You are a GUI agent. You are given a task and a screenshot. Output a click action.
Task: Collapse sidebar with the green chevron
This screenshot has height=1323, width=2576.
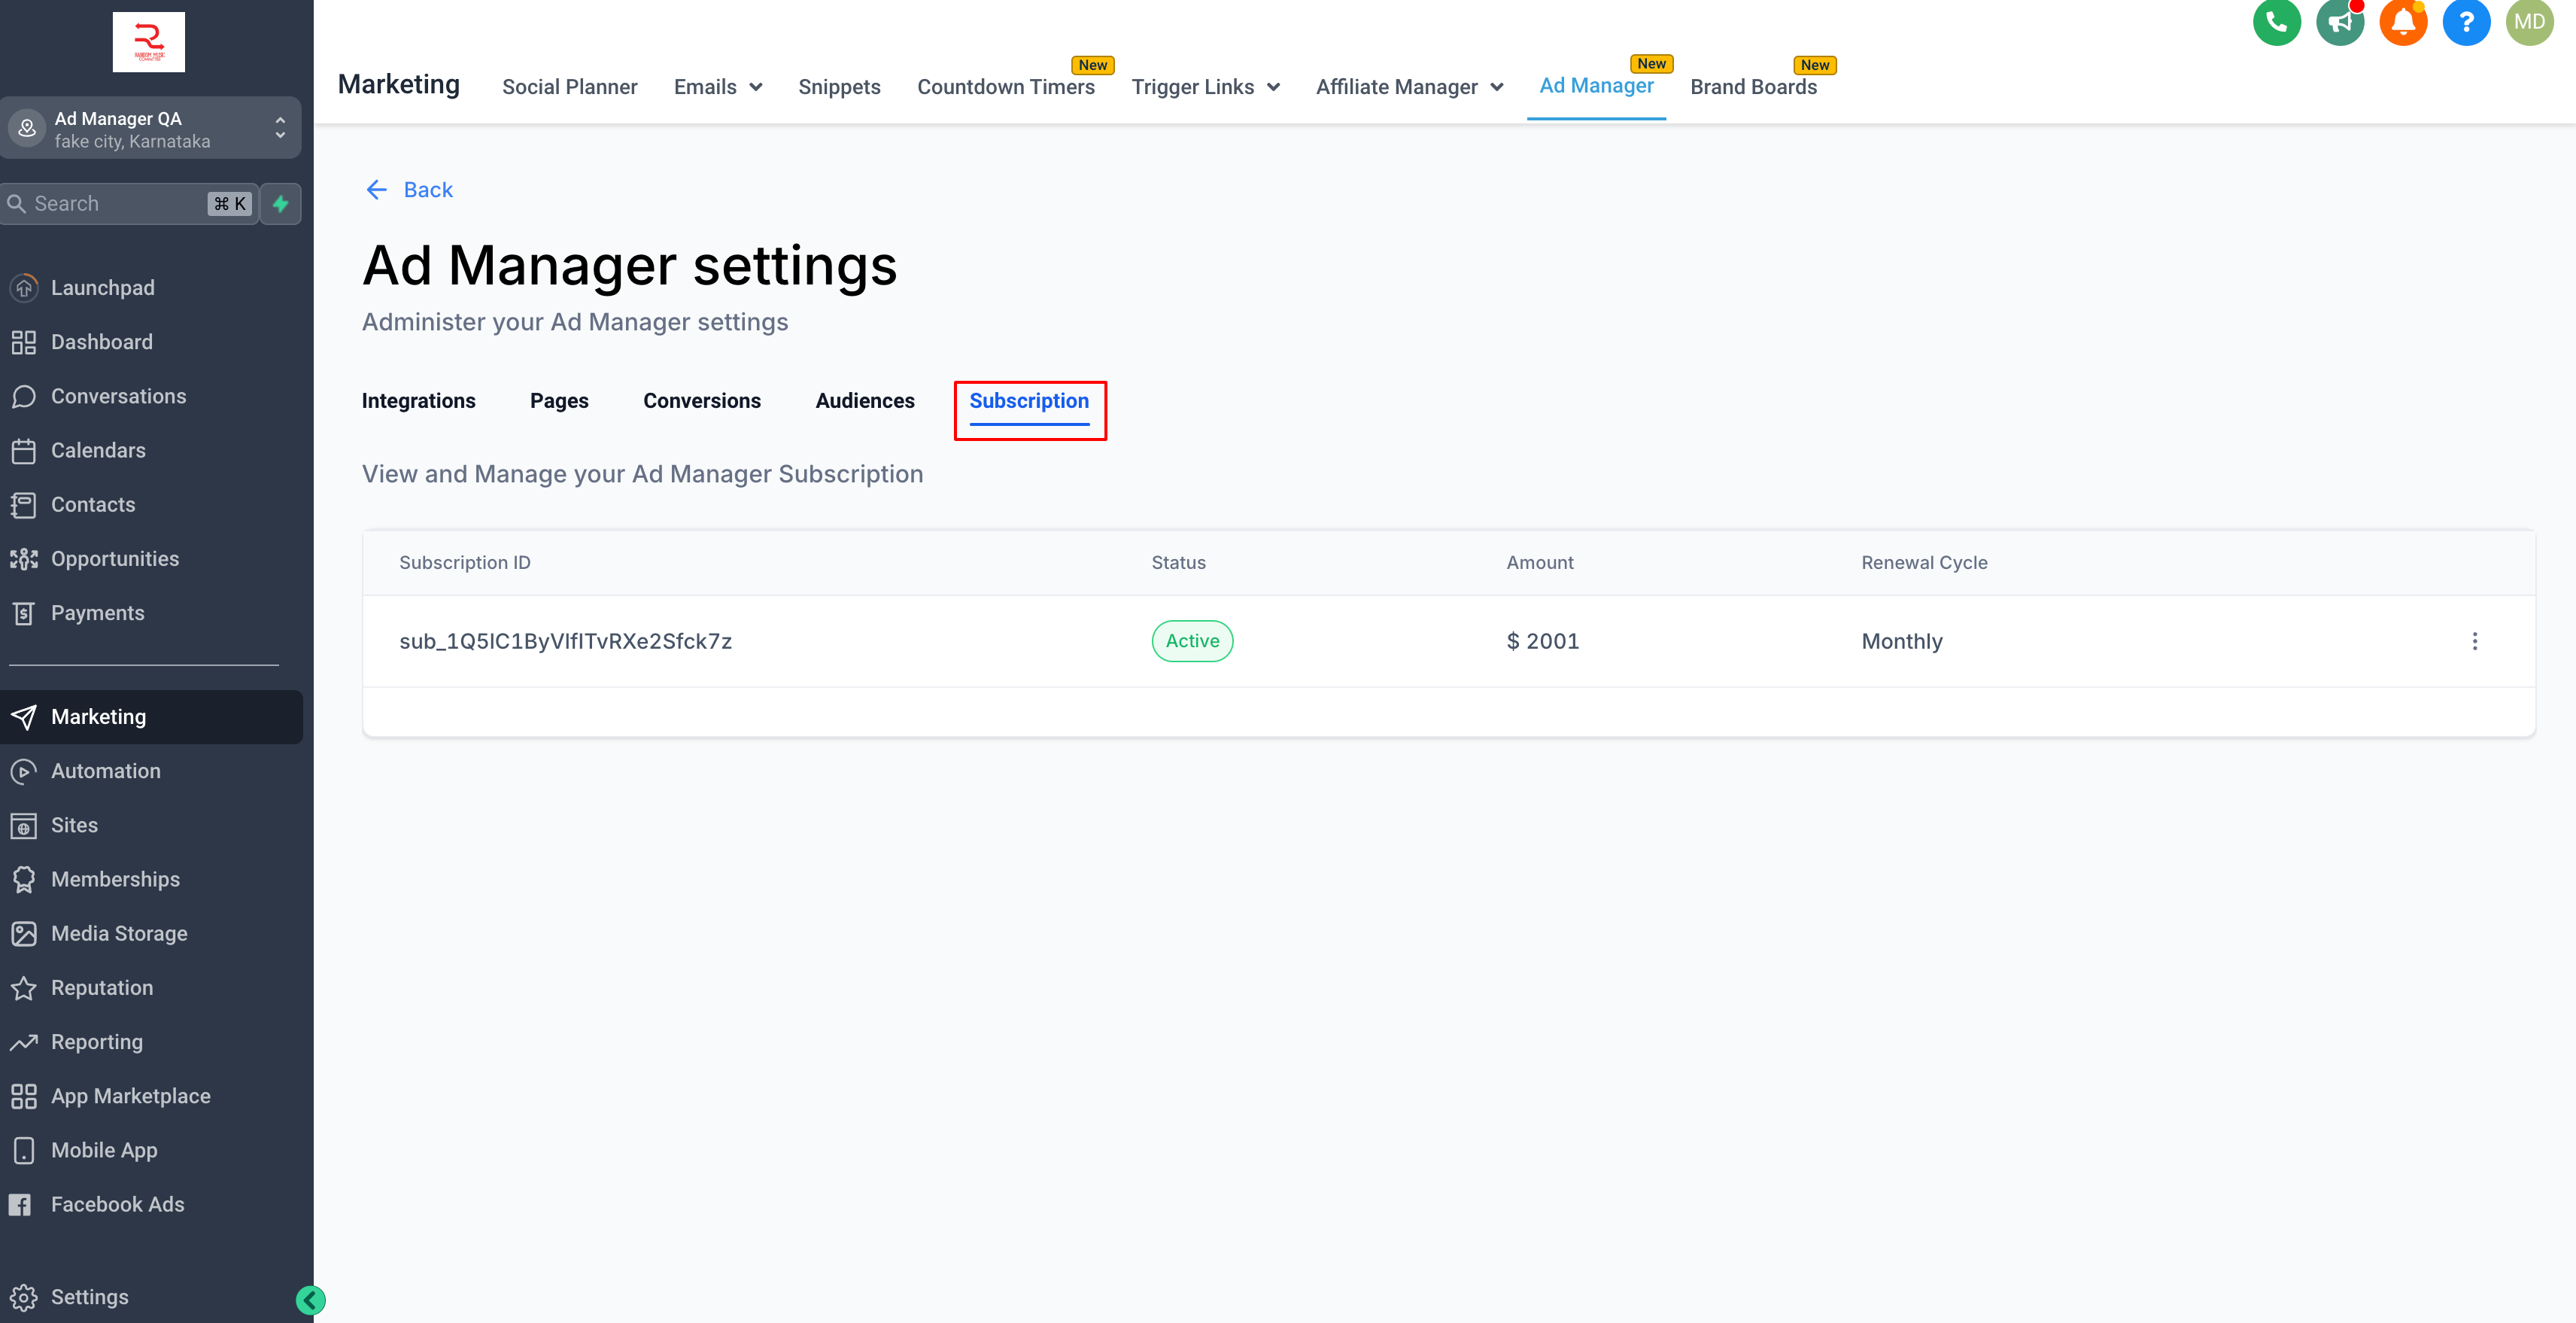tap(310, 1299)
